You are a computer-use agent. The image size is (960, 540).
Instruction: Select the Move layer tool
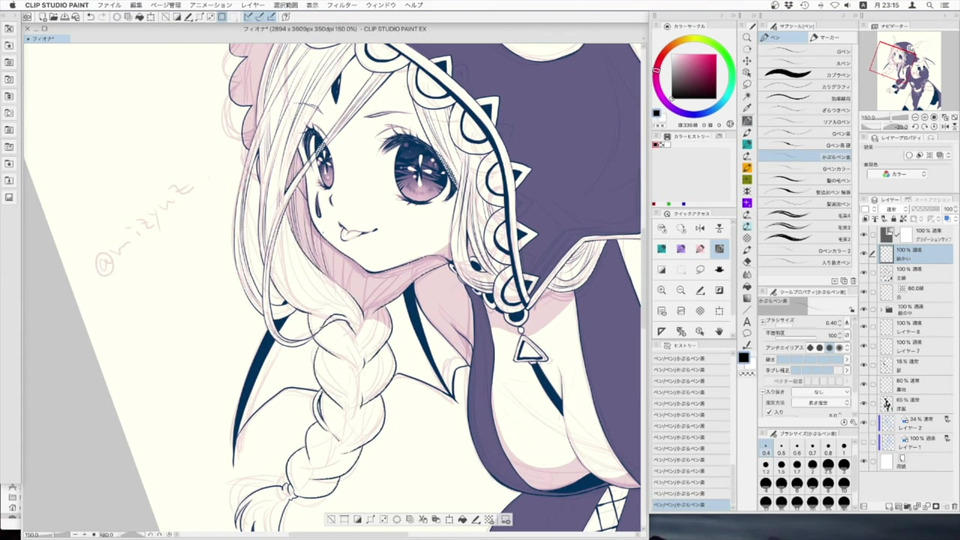[747, 61]
